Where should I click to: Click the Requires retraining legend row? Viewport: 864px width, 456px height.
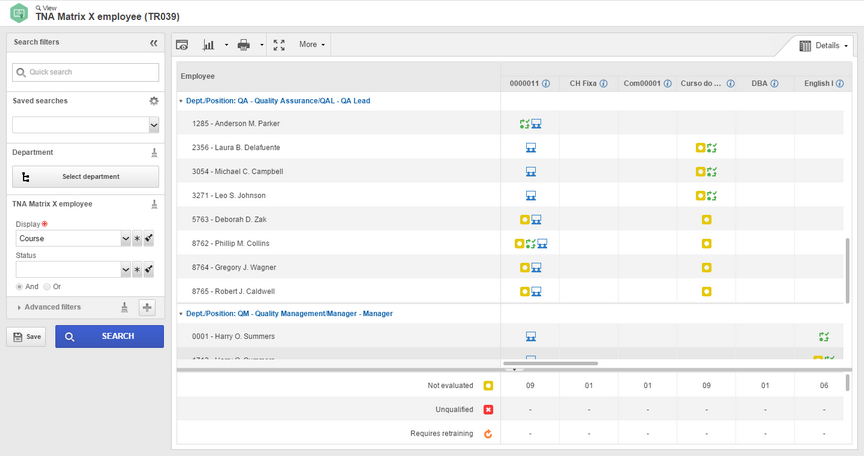coord(510,433)
